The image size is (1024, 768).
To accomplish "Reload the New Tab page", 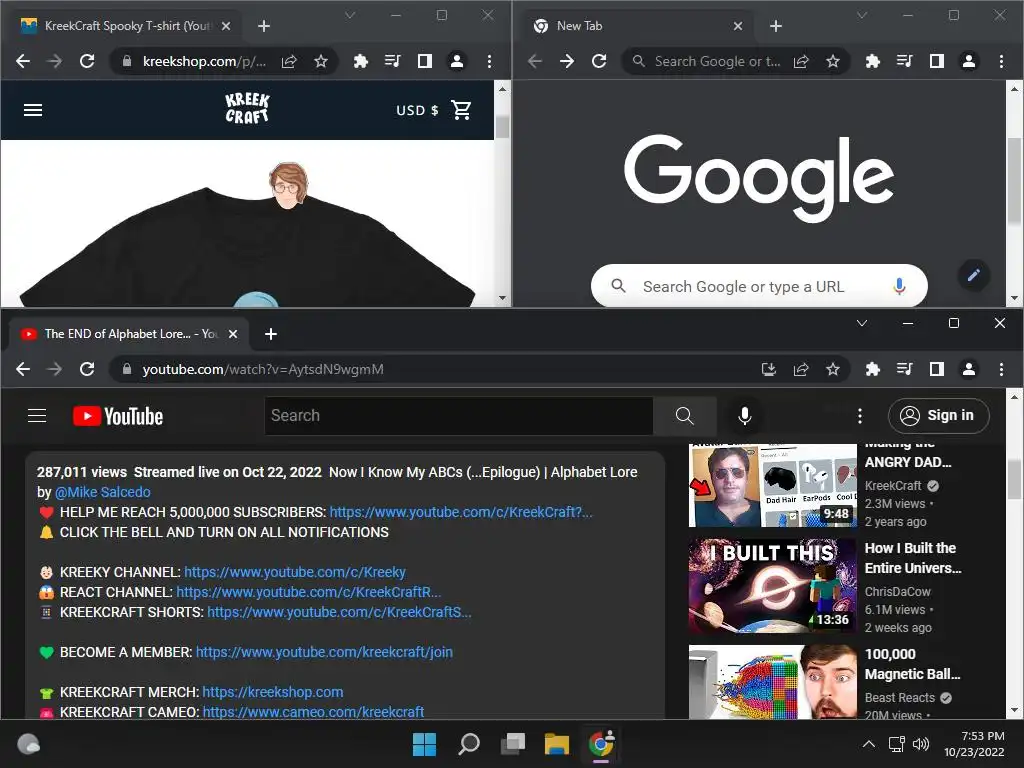I will click(x=599, y=61).
